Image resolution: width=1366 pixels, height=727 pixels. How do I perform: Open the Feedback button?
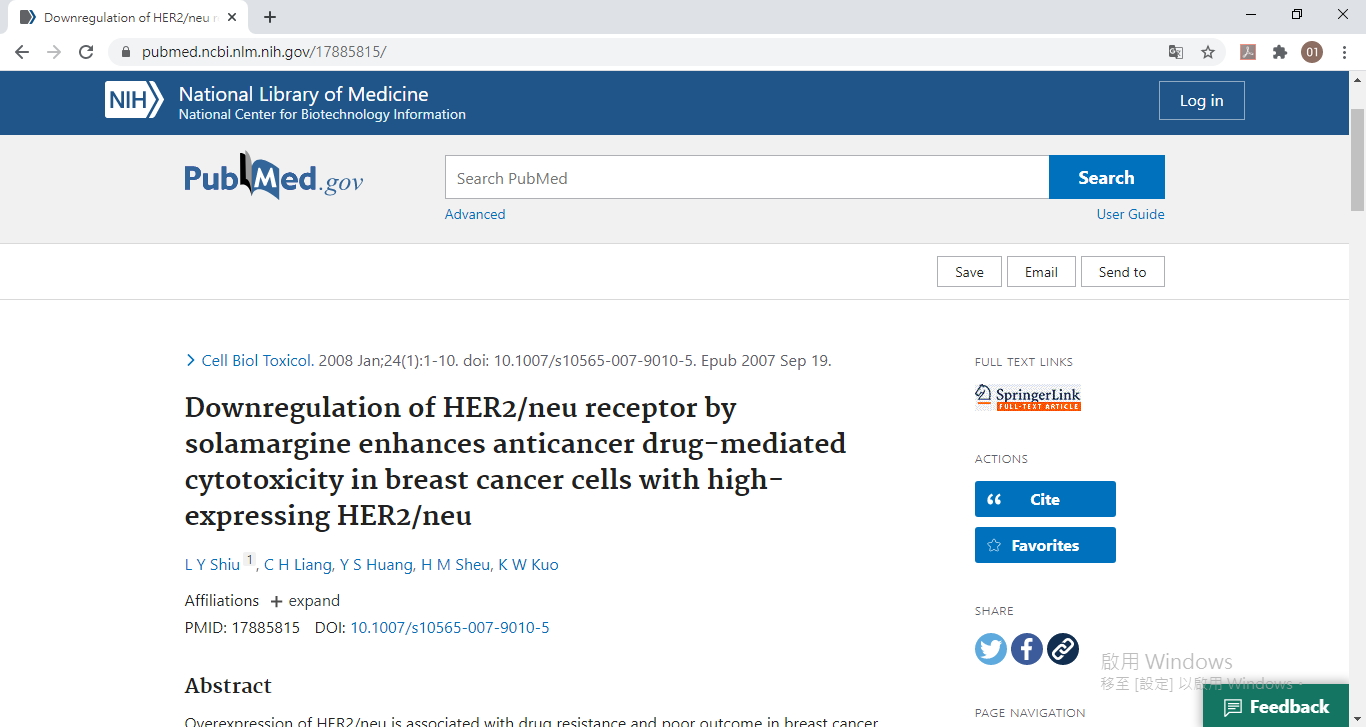coord(1277,706)
